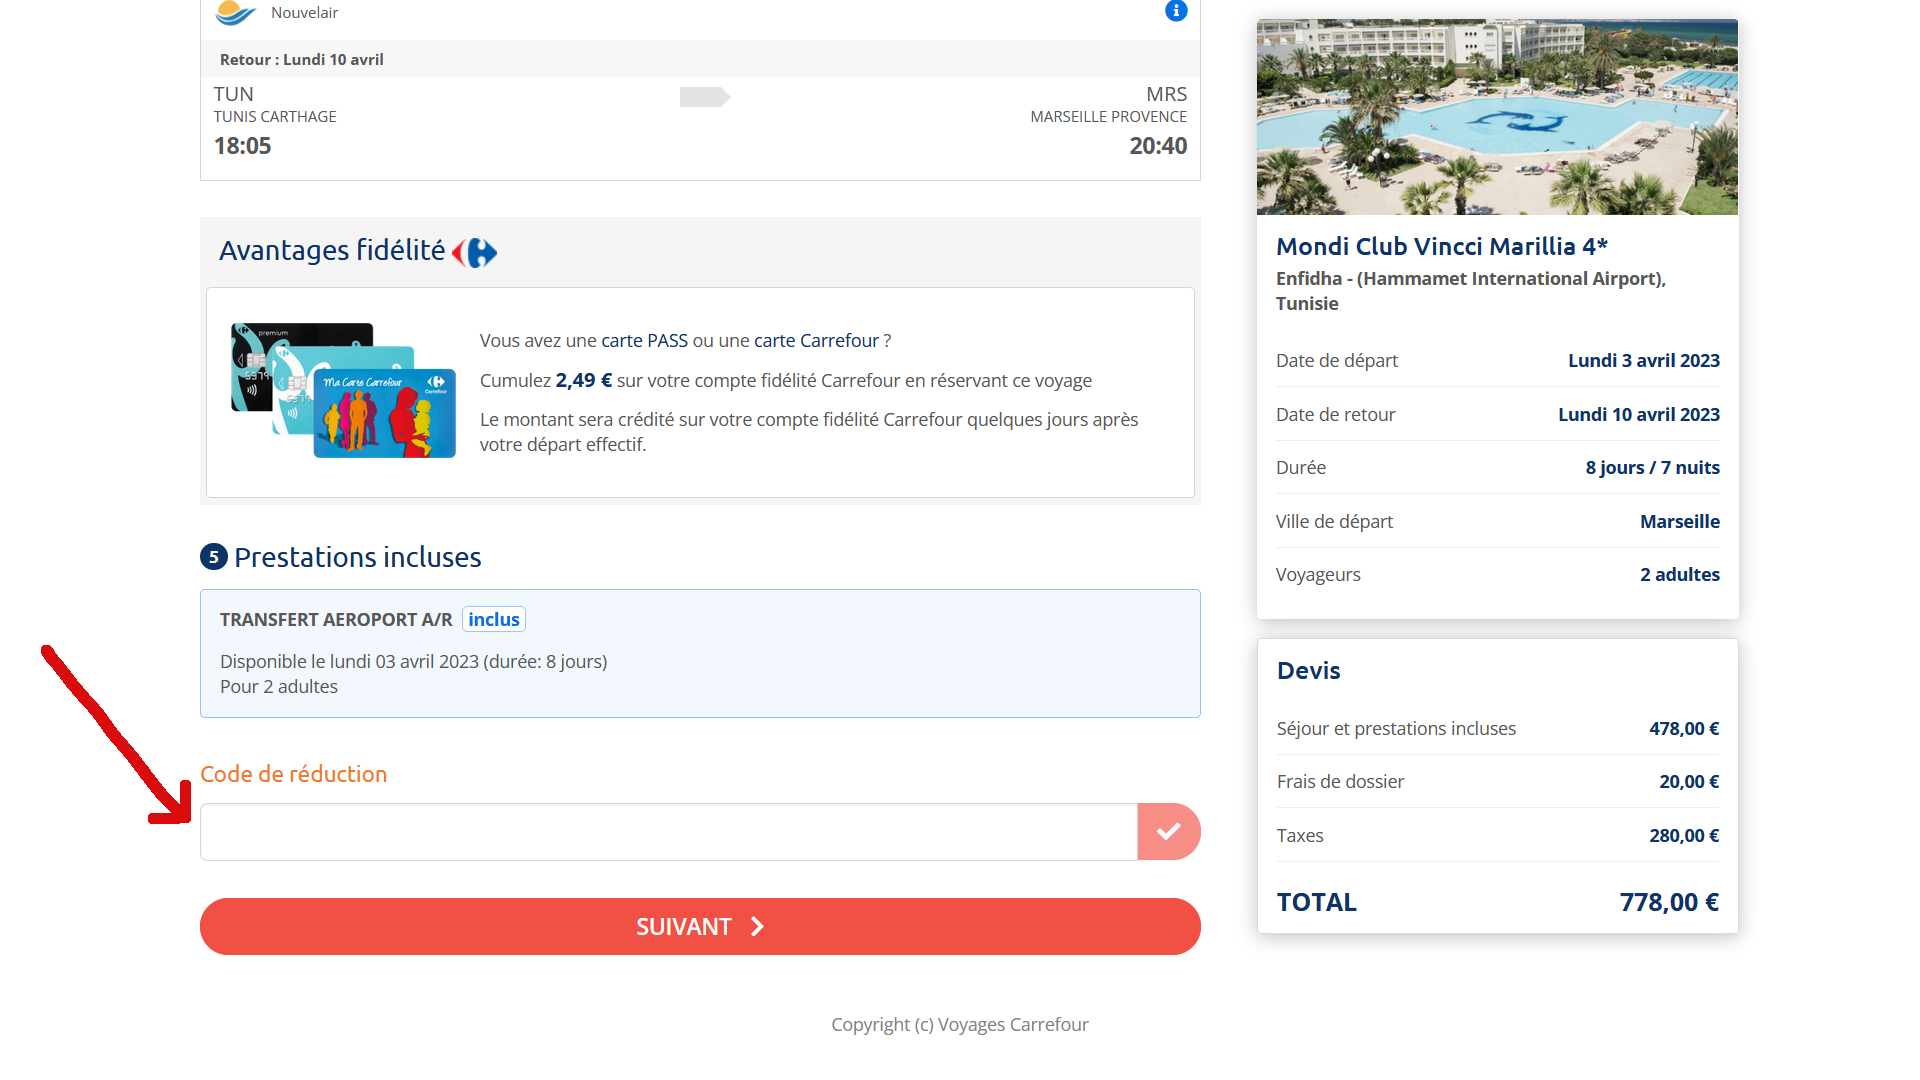Click the 2,49 € loyalty amount

point(584,380)
